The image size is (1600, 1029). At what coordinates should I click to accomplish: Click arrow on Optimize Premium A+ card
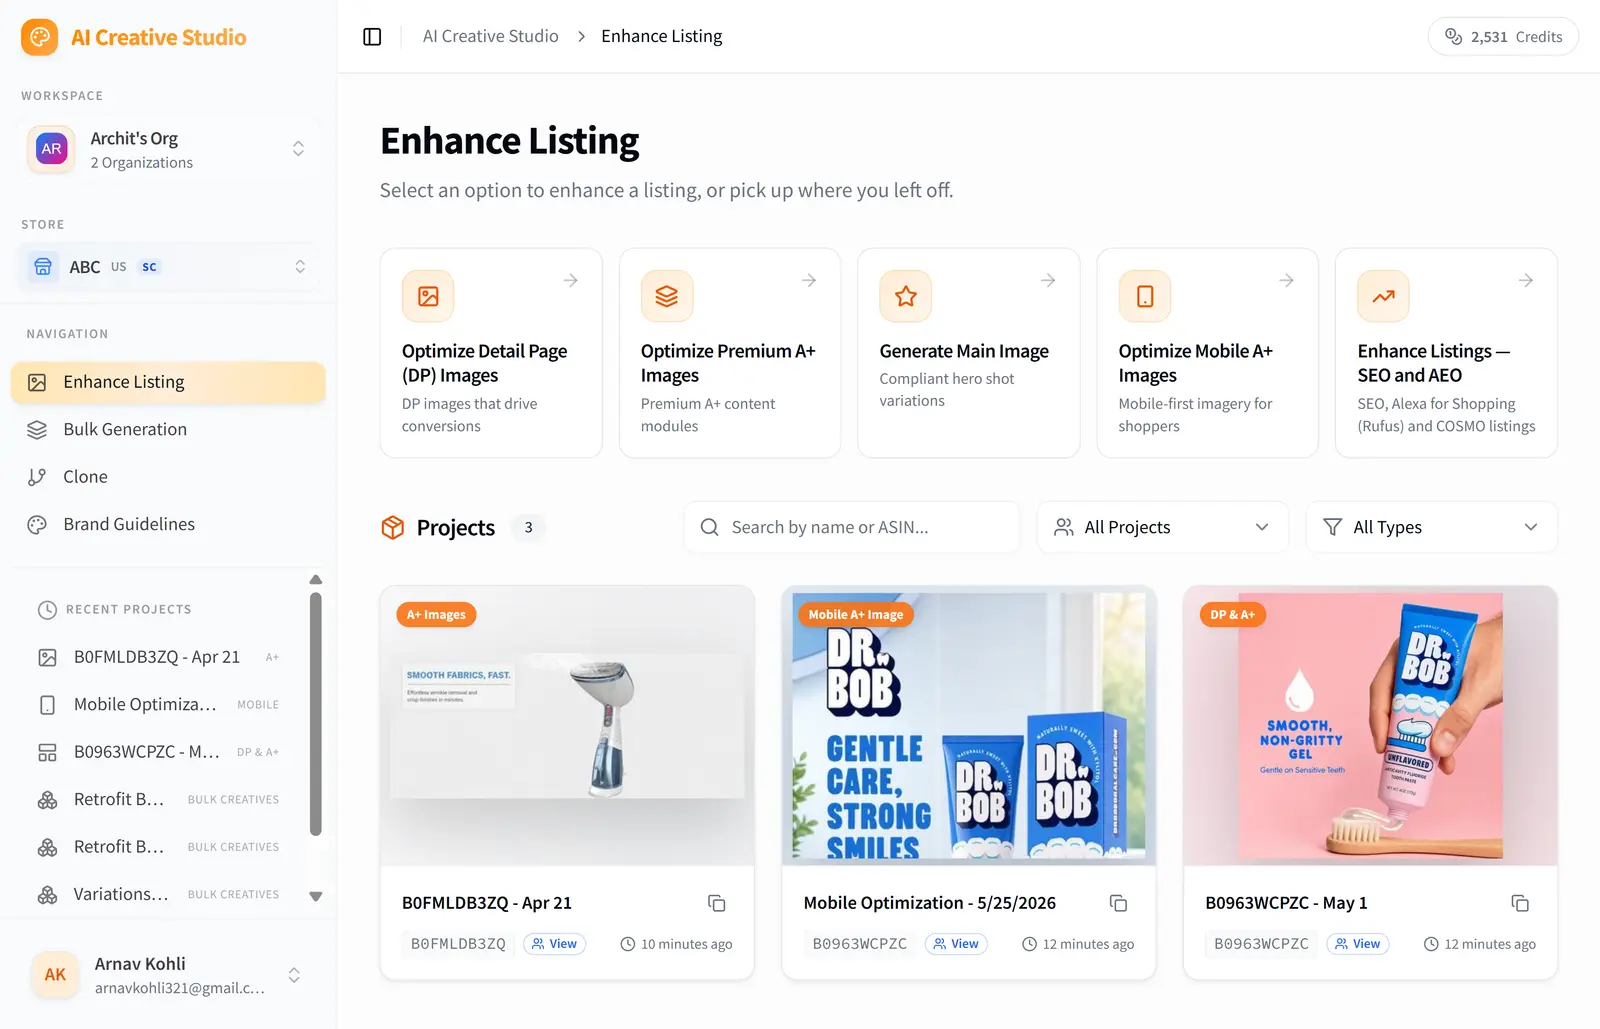tap(809, 281)
